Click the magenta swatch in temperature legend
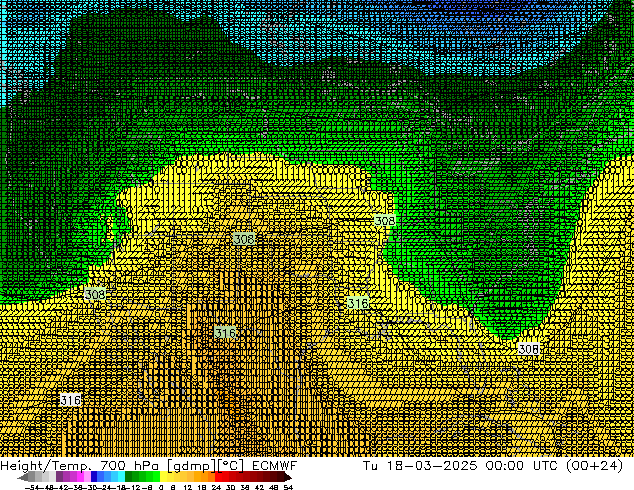 click(80, 477)
